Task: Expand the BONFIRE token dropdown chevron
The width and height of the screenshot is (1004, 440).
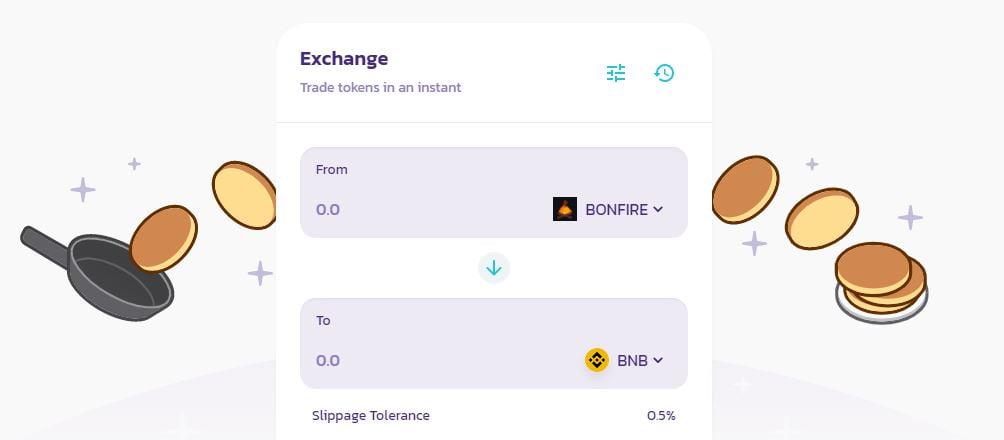Action: click(x=658, y=210)
